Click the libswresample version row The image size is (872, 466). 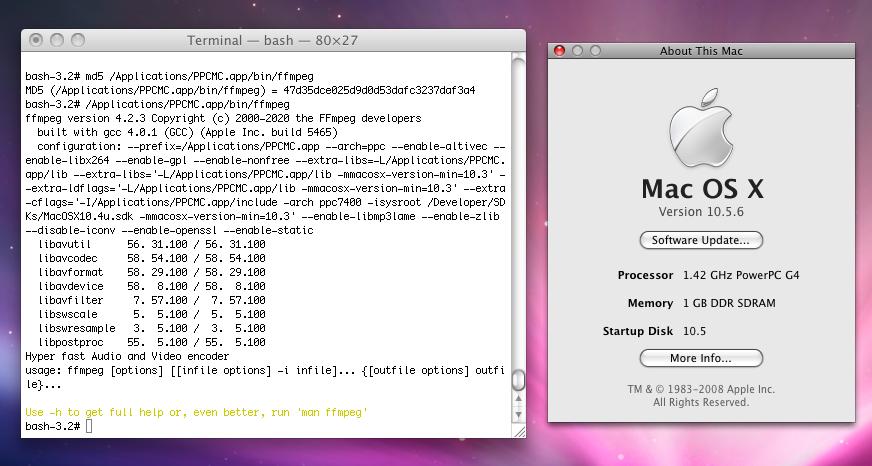[x=152, y=328]
